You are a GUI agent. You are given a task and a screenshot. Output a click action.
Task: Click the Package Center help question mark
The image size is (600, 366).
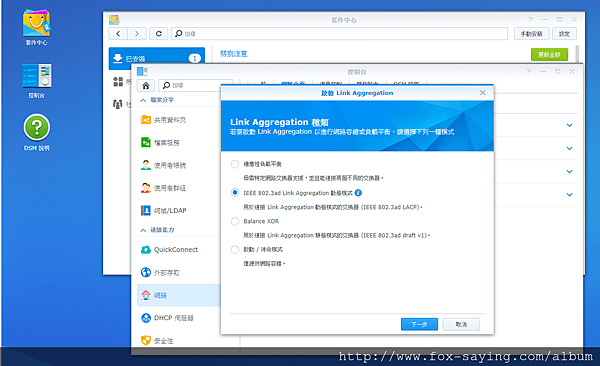point(530,19)
